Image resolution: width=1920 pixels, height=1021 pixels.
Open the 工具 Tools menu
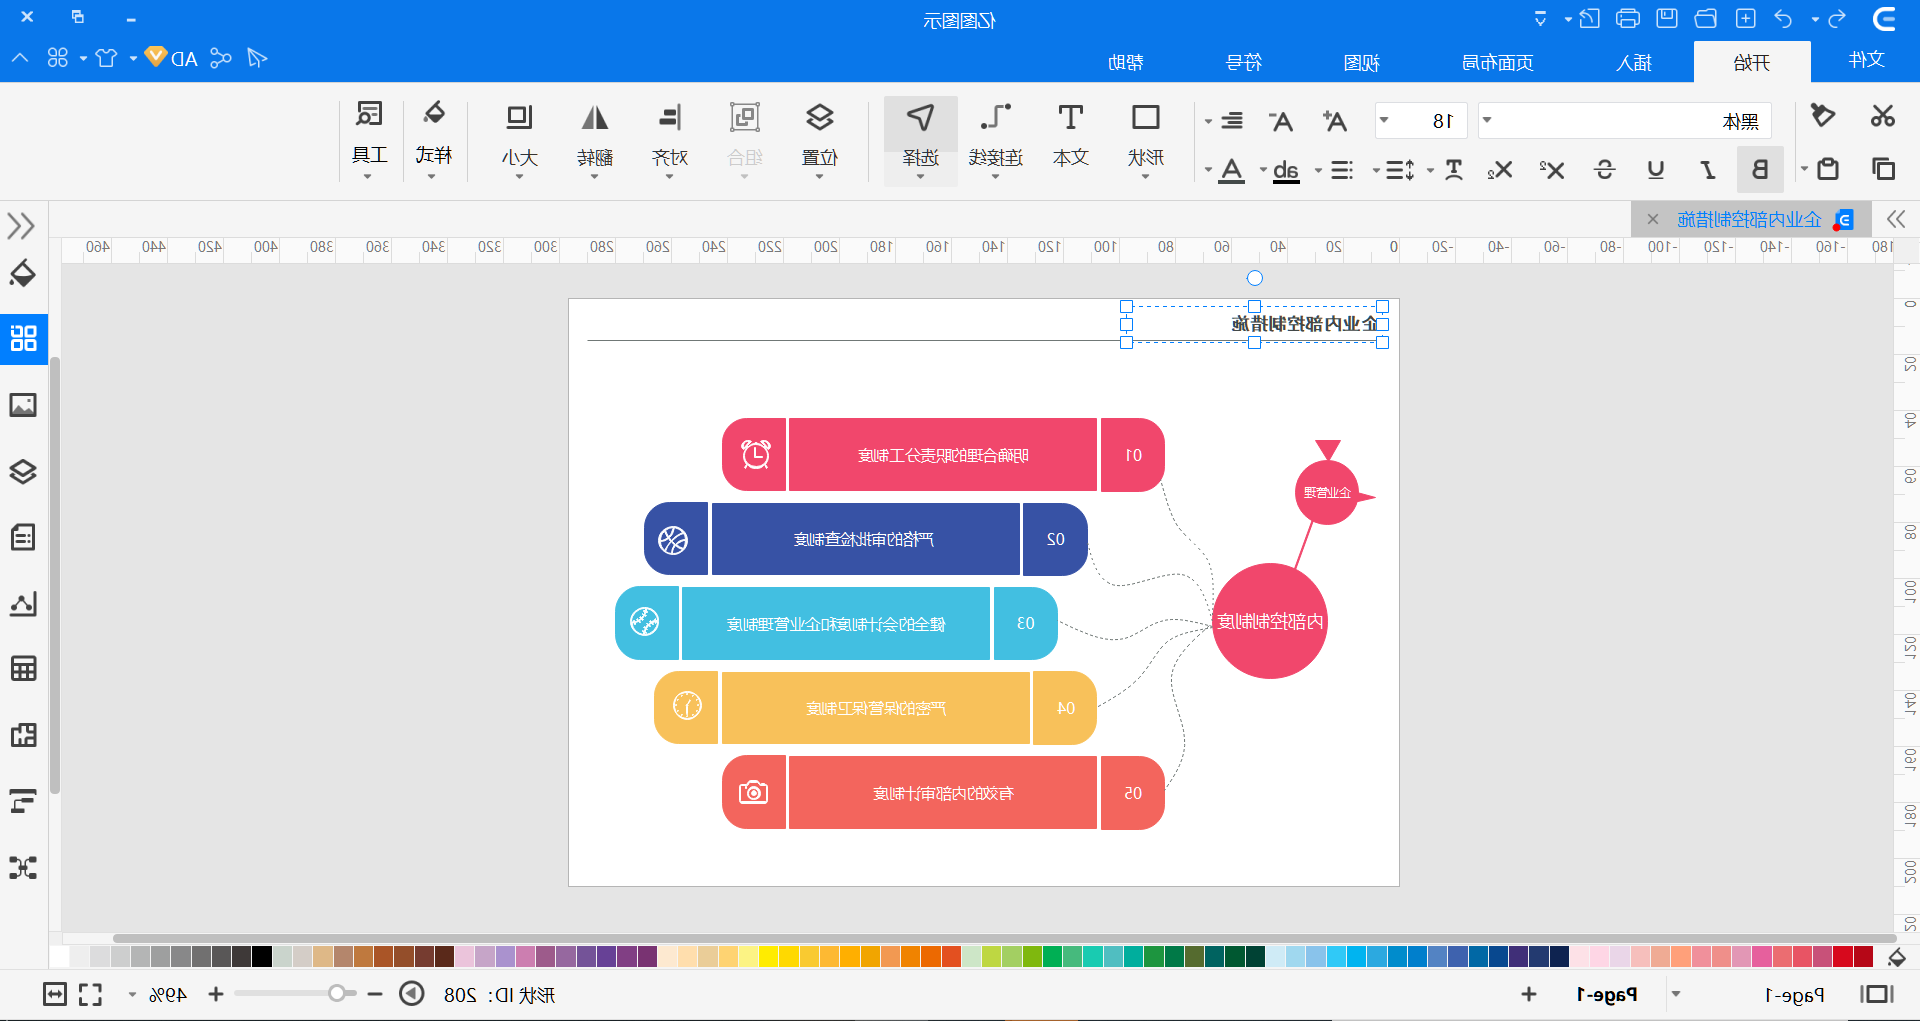click(370, 137)
